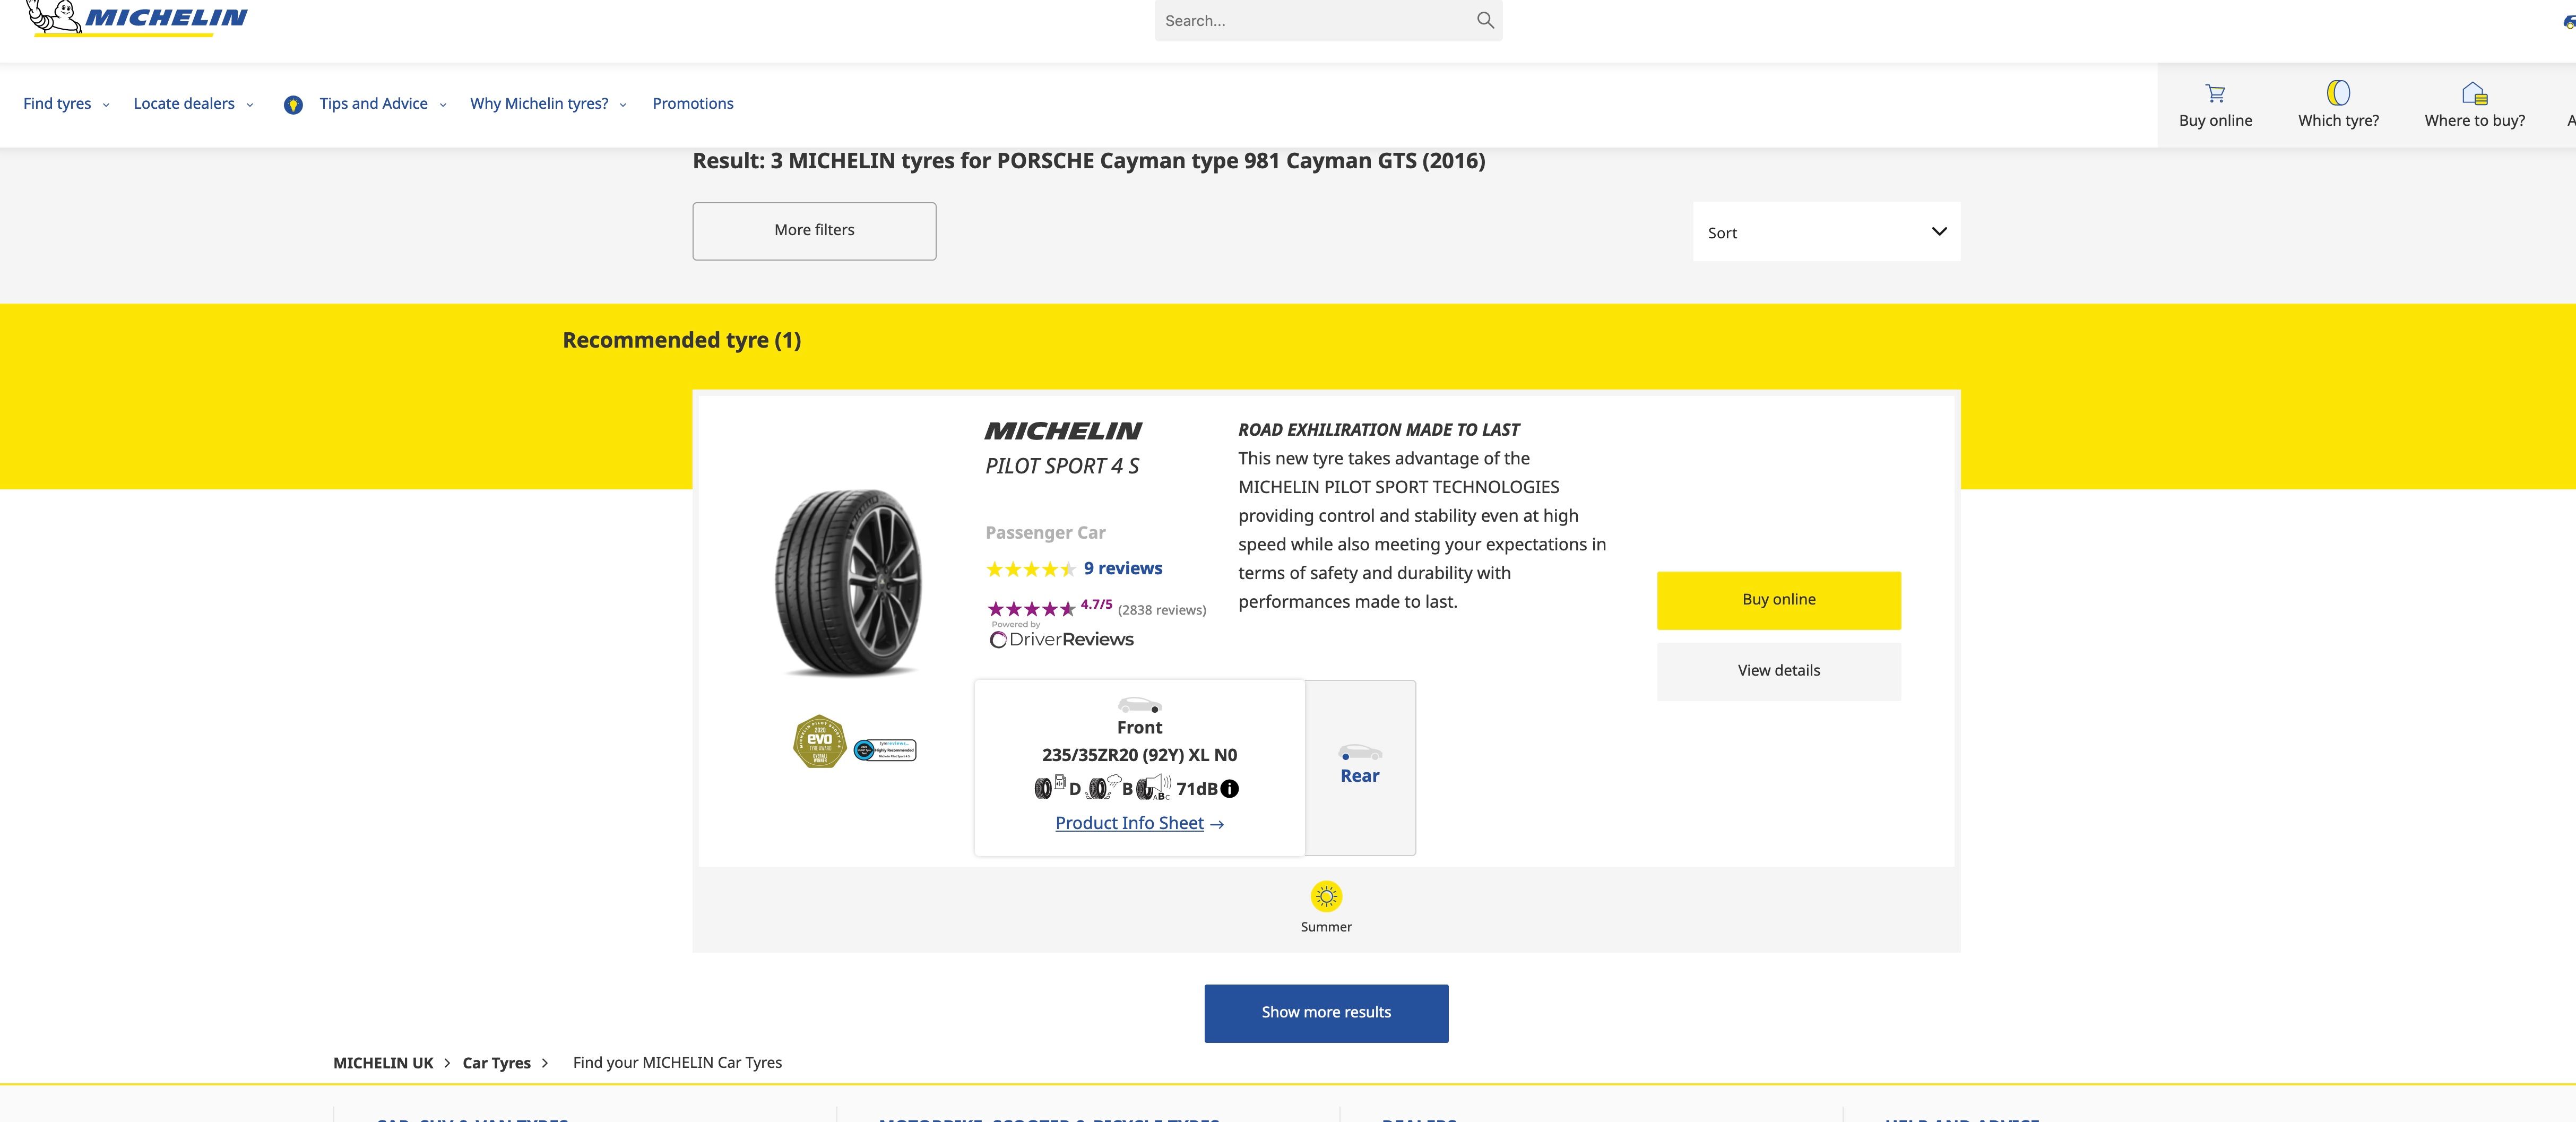Expand the Locate dealers menu
The height and width of the screenshot is (1122, 2576).
193,104
